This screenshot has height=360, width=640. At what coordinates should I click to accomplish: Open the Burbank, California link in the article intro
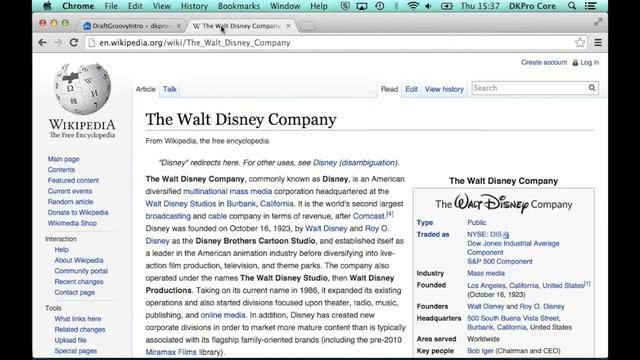point(260,204)
